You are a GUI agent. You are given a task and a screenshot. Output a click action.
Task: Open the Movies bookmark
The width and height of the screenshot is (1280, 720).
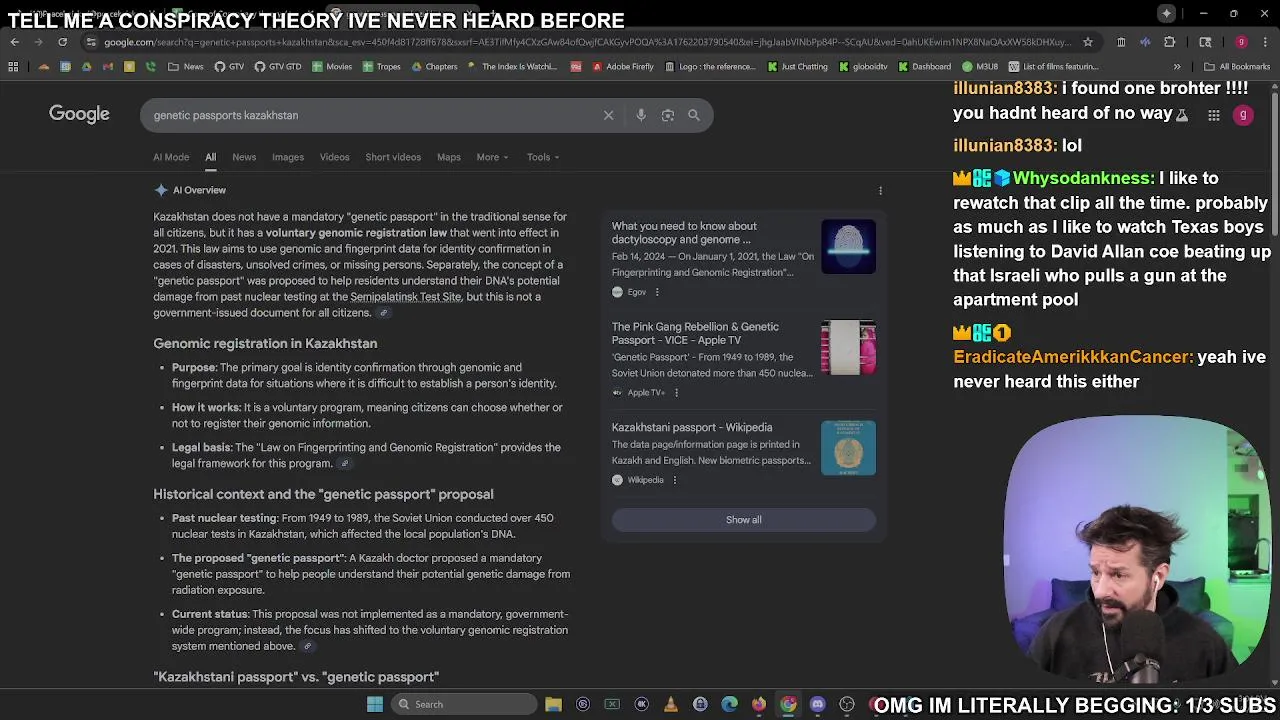[332, 67]
